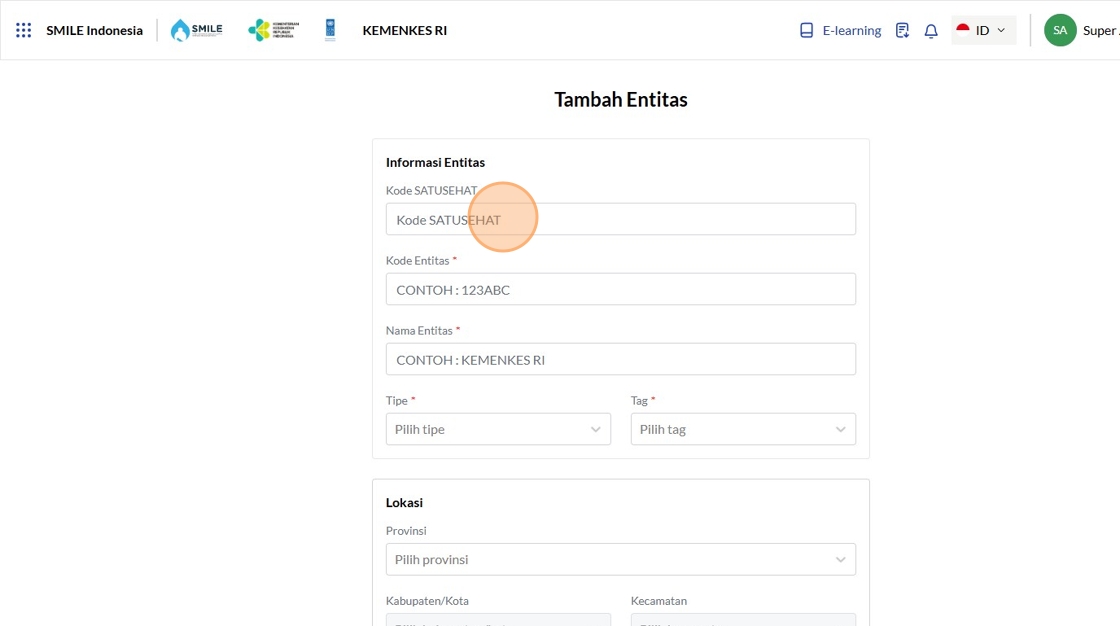This screenshot has width=1120, height=626.
Task: Click the SMILE Indonesia title
Action: click(x=94, y=31)
